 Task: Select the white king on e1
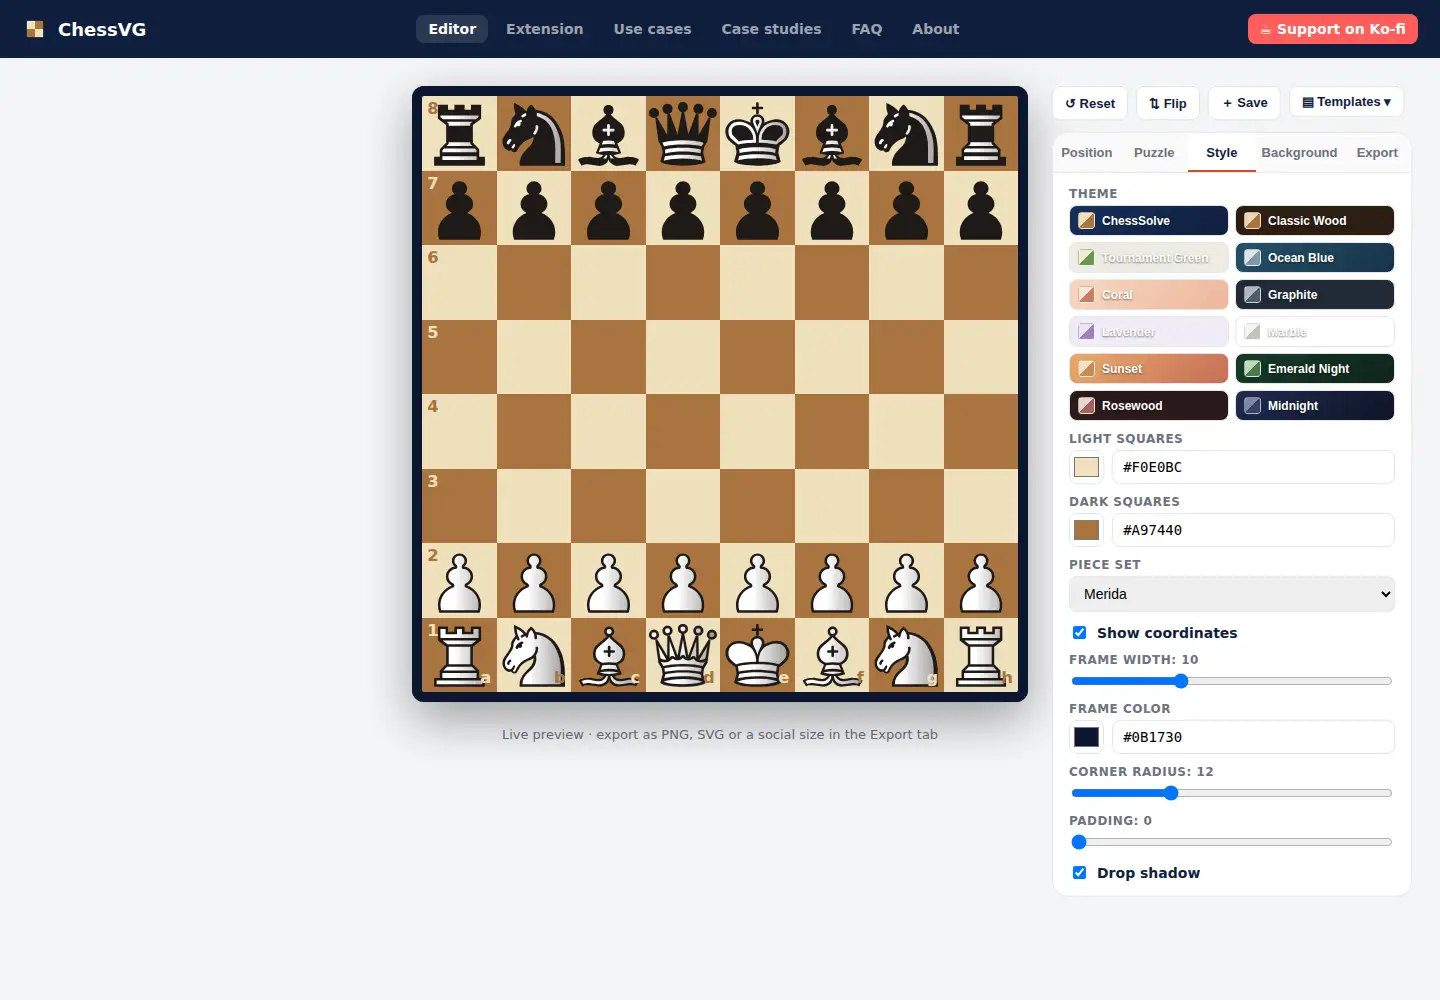(757, 655)
